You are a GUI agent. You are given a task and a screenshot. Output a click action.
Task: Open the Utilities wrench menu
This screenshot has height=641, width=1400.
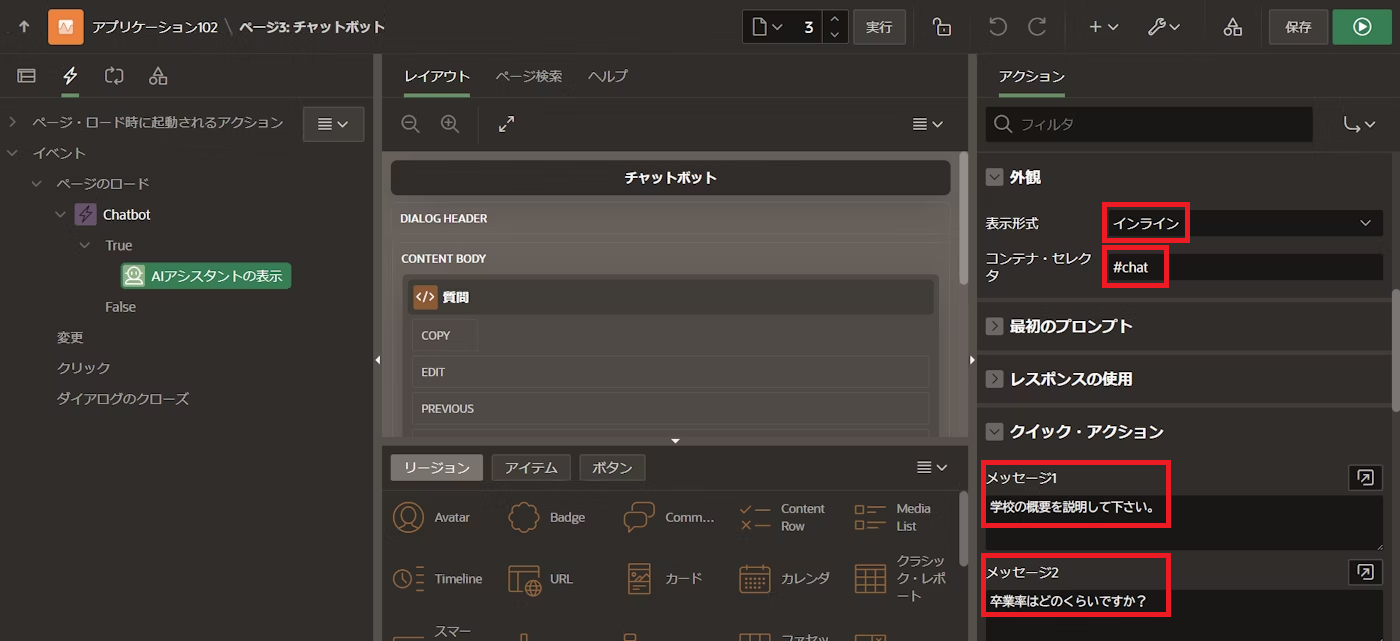tap(1163, 27)
